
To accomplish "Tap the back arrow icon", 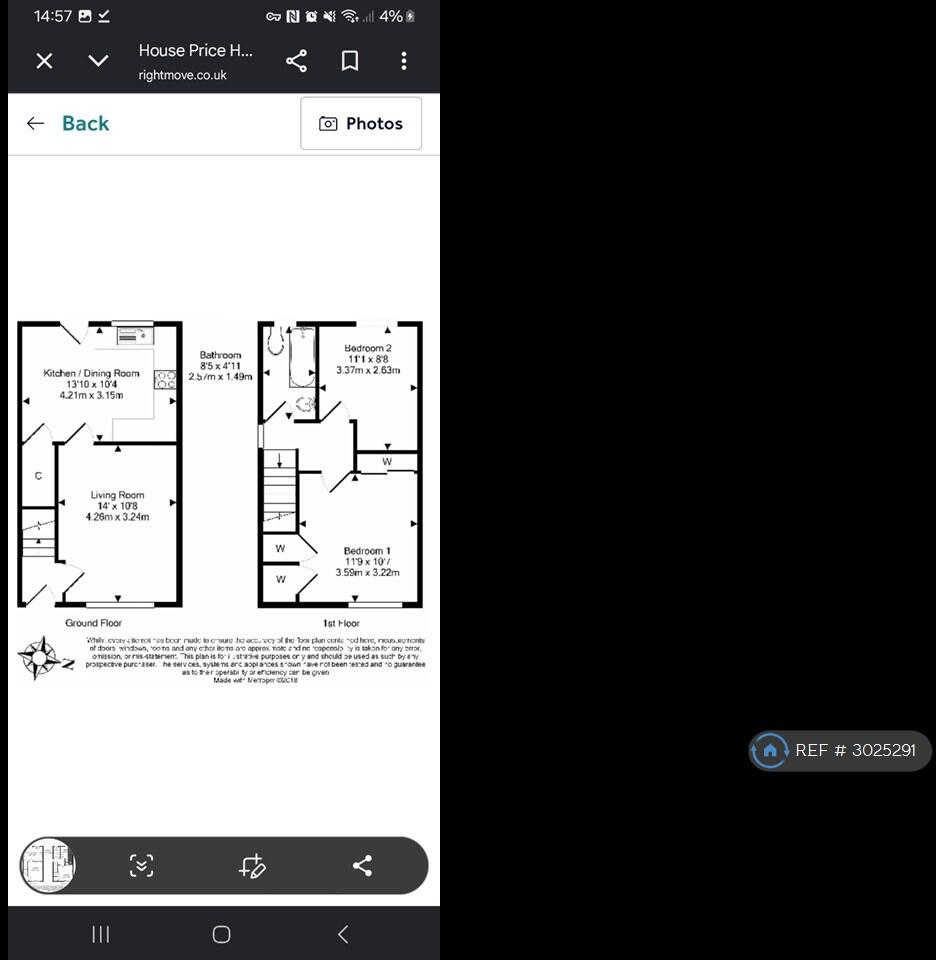I will point(36,123).
